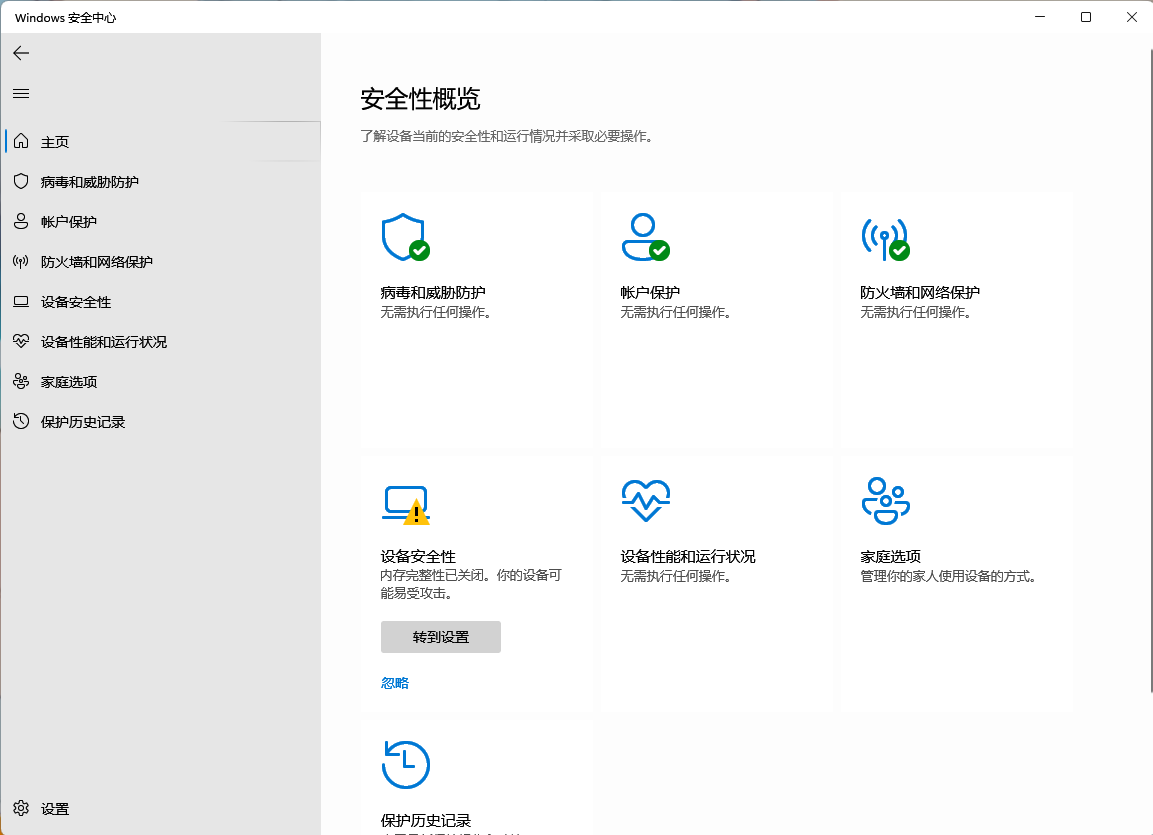Open 帐户保护 from the sidebar

(x=162, y=221)
